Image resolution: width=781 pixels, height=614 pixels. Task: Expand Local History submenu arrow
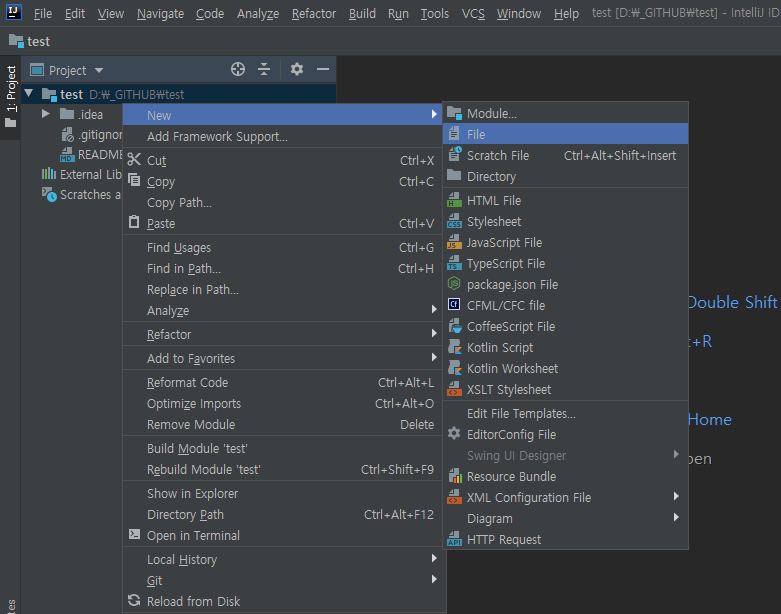point(434,559)
